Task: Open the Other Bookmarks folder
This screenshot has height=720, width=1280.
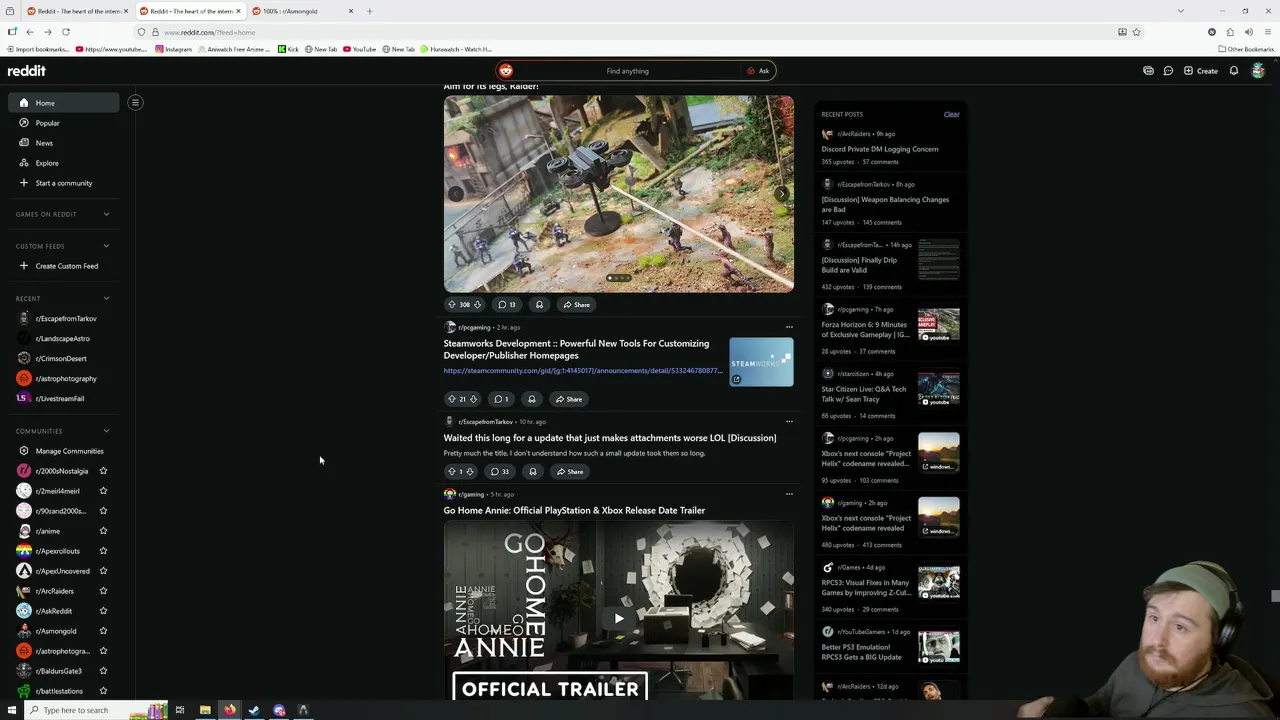Action: click(1246, 49)
